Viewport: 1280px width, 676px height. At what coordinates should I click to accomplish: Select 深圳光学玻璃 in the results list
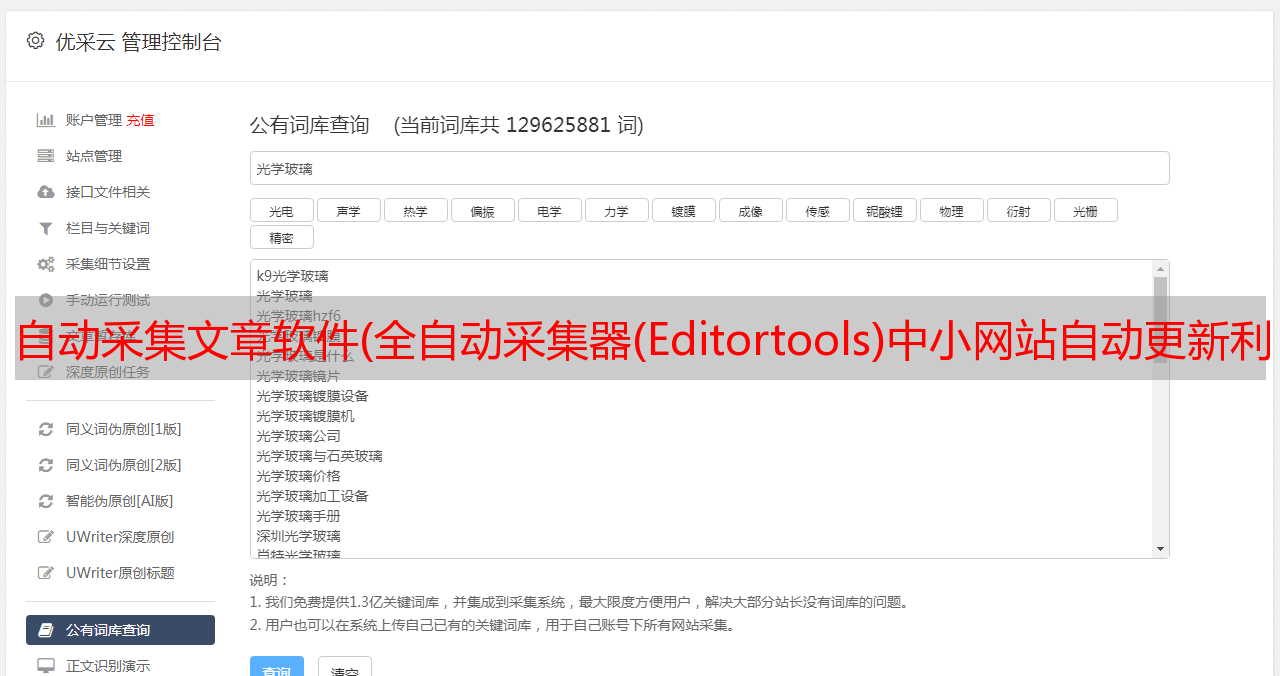coord(298,536)
